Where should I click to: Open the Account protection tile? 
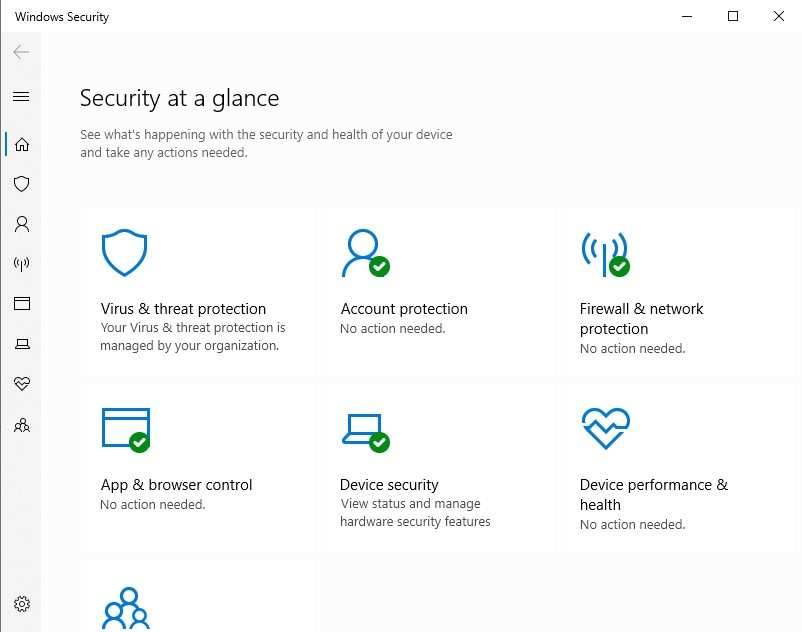435,291
